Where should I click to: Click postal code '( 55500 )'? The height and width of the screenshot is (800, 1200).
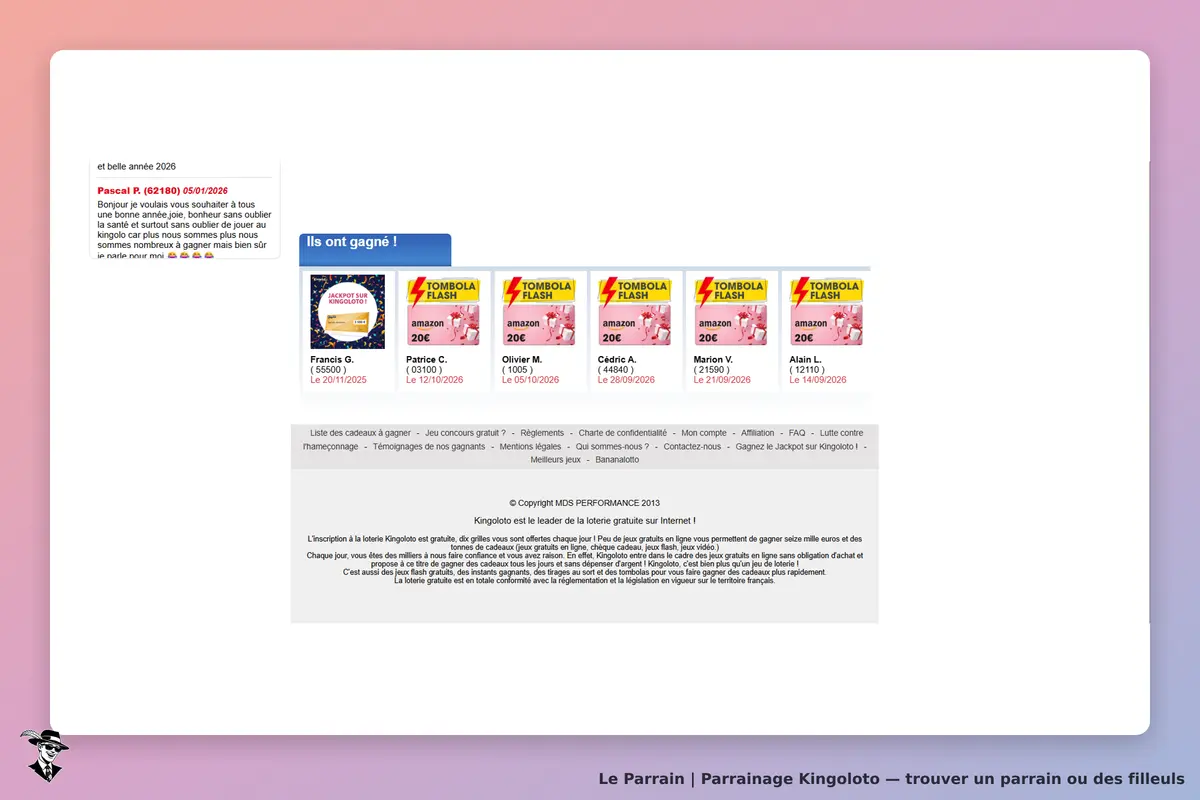point(329,370)
